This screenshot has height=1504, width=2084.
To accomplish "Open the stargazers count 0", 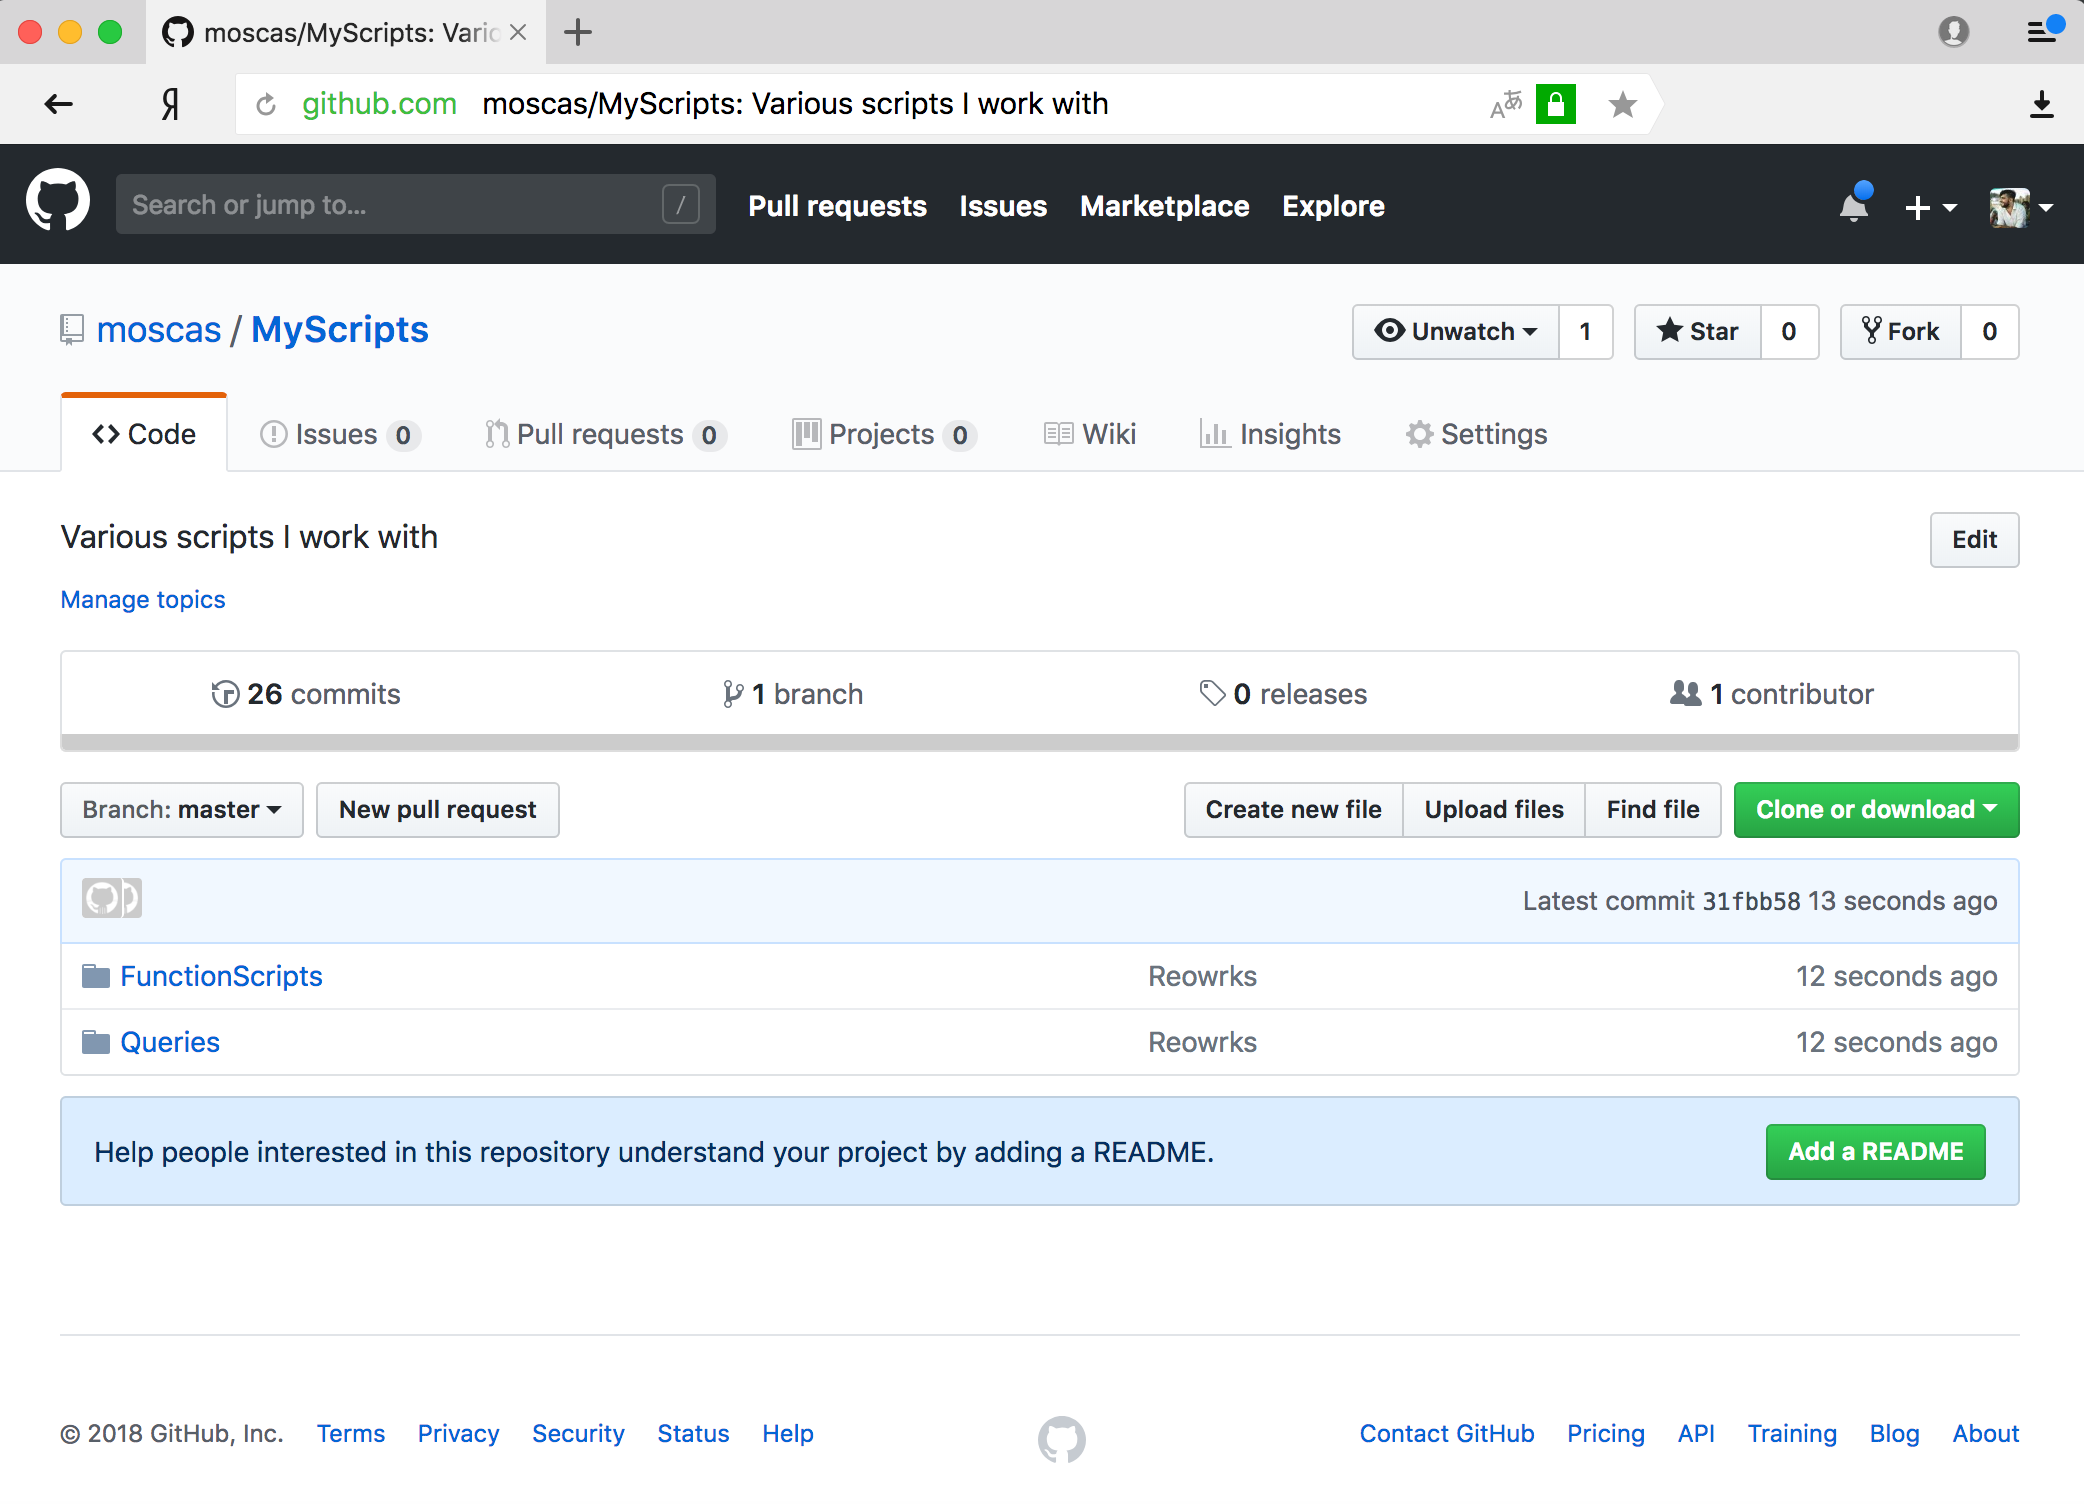I will [1789, 332].
